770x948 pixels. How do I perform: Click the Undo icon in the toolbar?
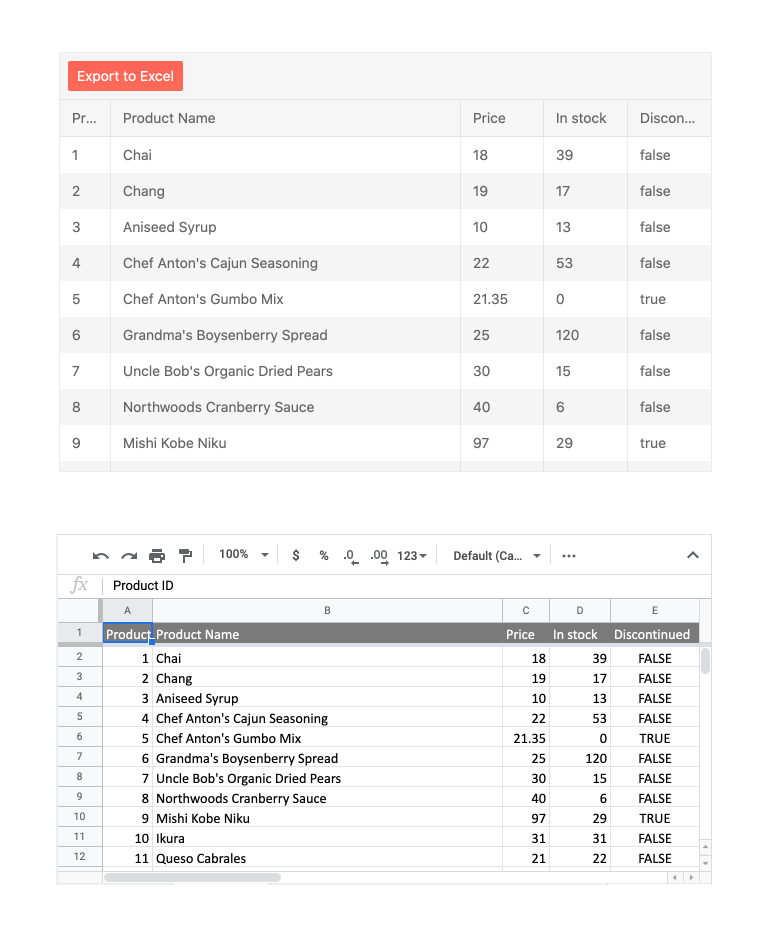pyautogui.click(x=100, y=555)
